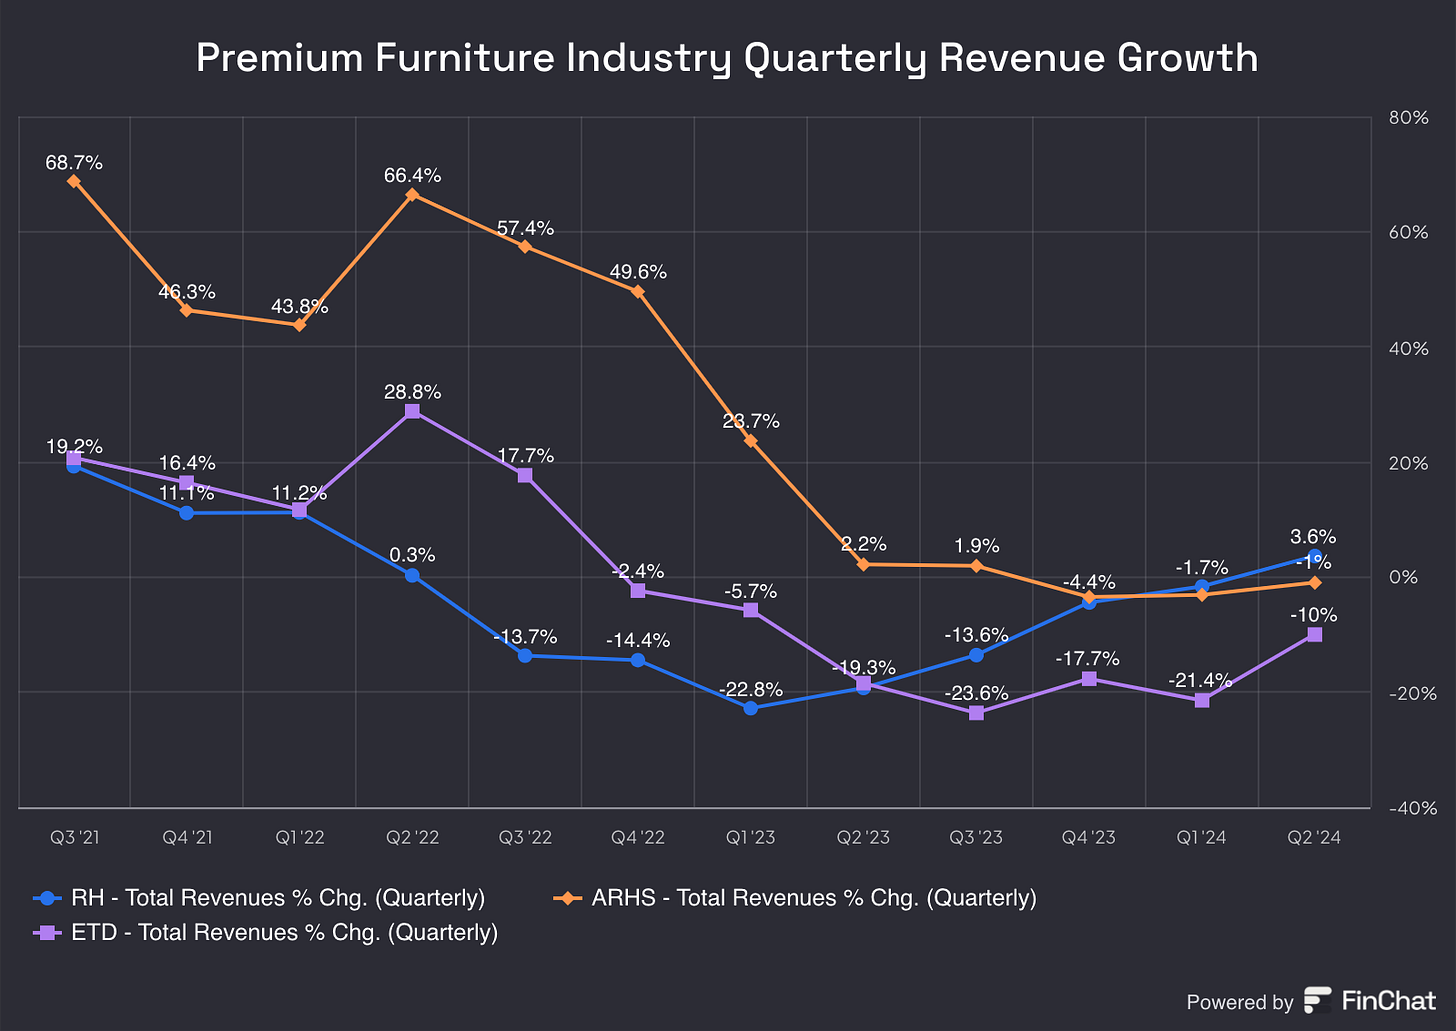This screenshot has width=1456, height=1031.
Task: Click the Q4 '21 axis label
Action: point(187,838)
